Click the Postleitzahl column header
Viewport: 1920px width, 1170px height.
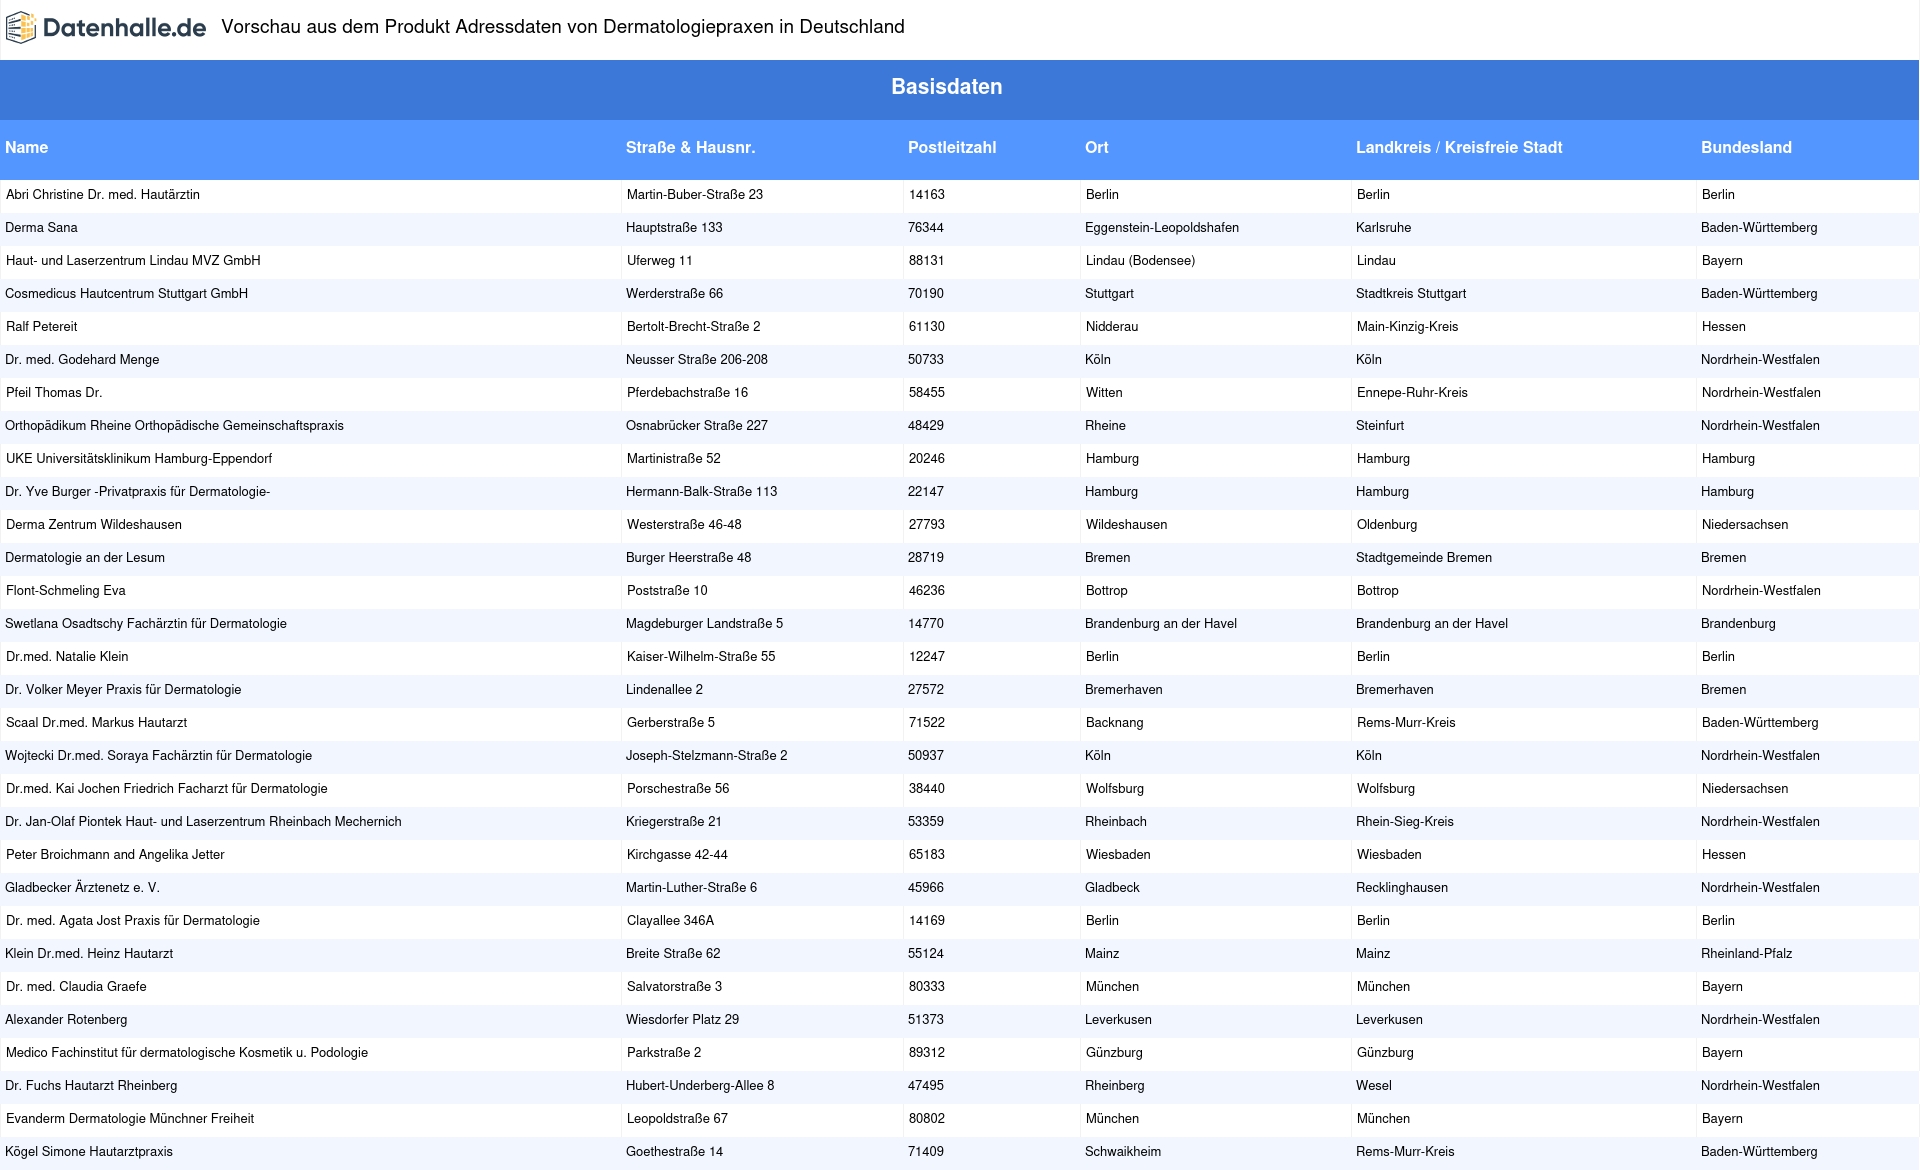click(x=952, y=147)
